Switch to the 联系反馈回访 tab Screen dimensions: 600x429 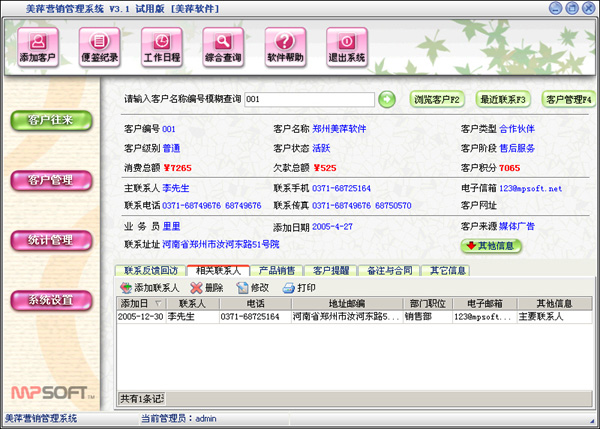click(150, 270)
